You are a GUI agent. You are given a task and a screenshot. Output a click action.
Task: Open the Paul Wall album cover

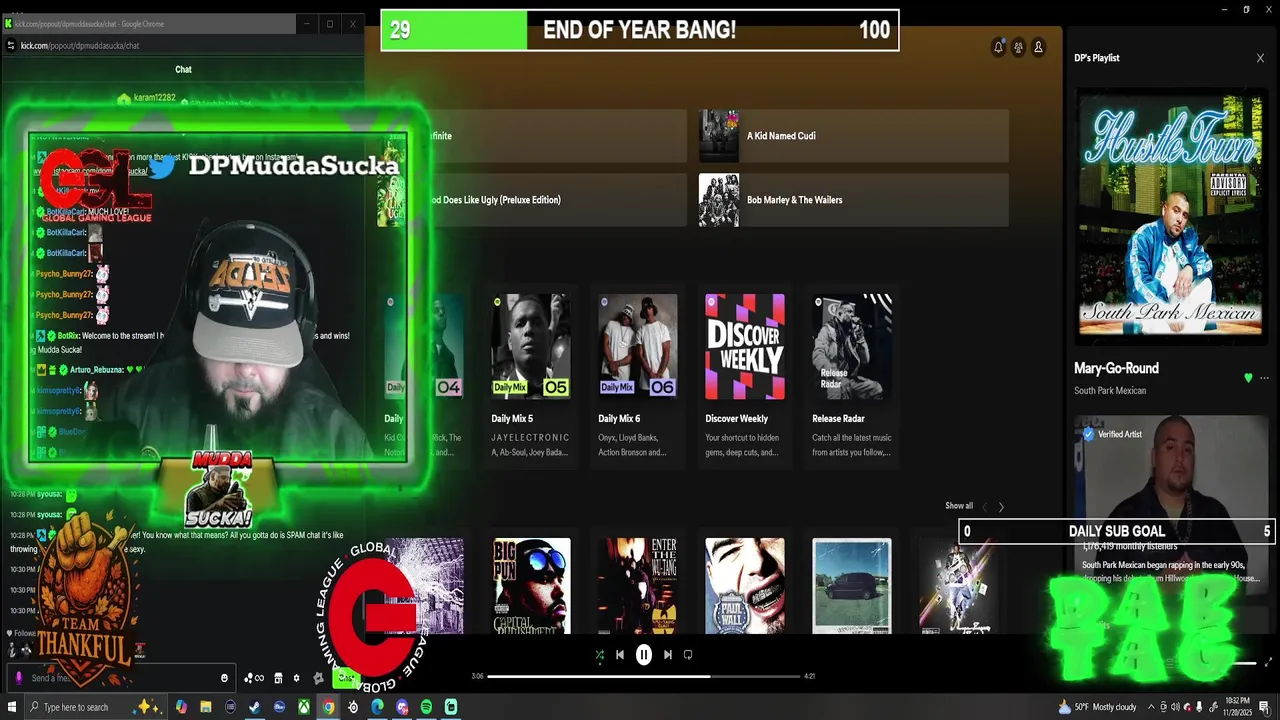(745, 586)
